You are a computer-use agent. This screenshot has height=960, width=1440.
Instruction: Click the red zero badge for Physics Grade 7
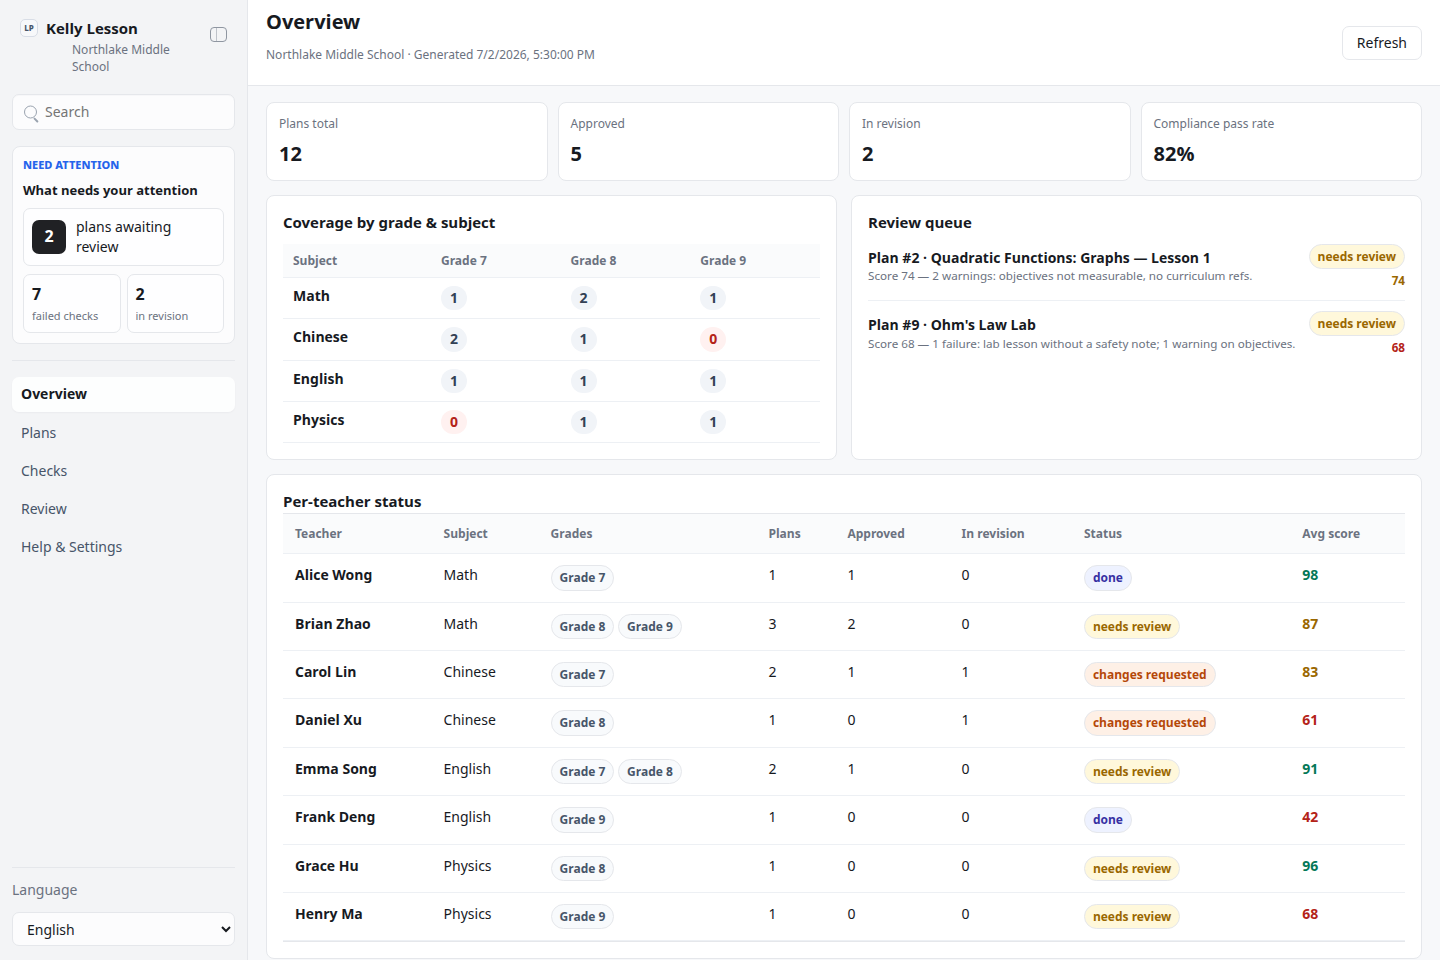454,422
